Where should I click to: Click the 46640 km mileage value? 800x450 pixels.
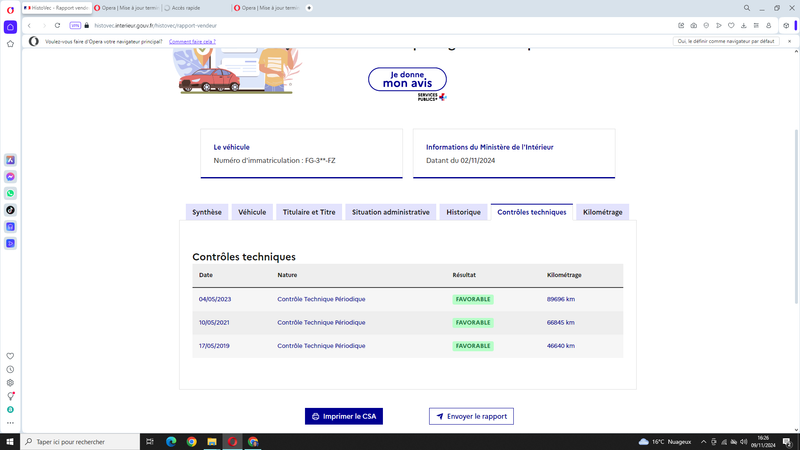tap(561, 346)
